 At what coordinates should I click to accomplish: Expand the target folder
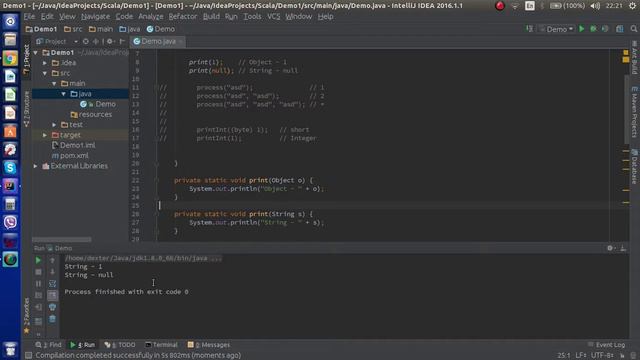tap(45, 135)
